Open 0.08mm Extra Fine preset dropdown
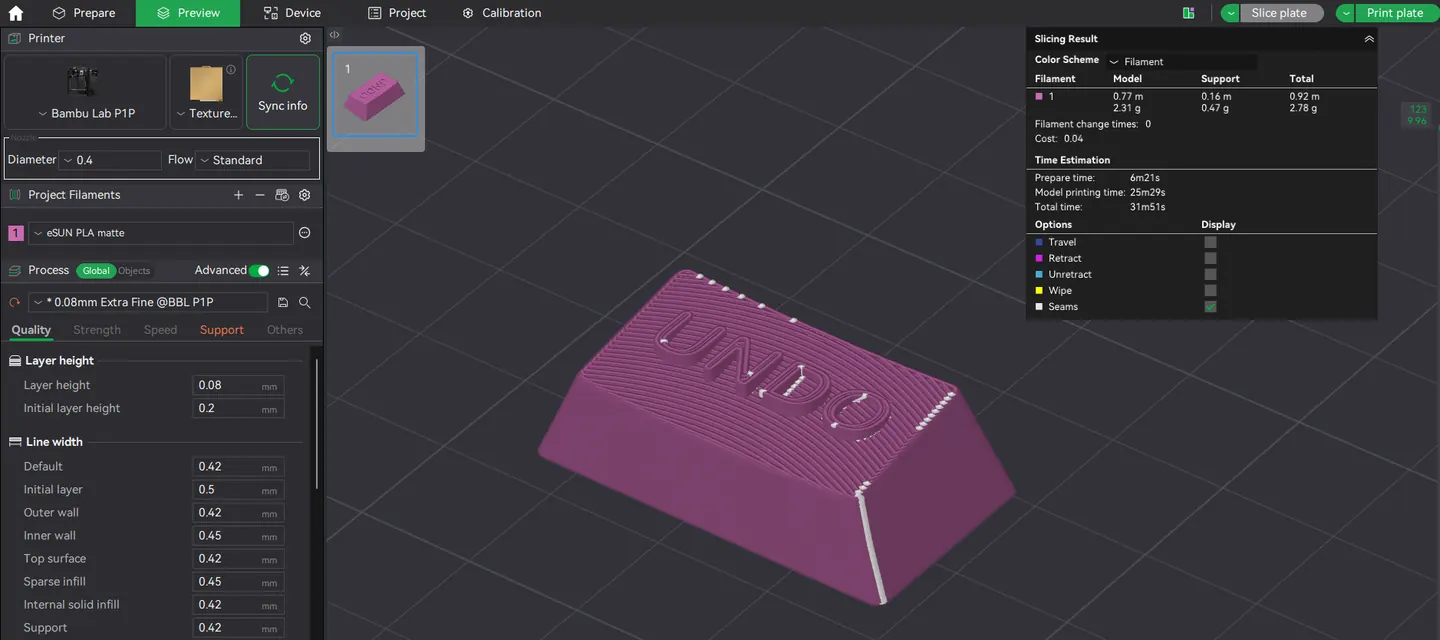This screenshot has height=640, width=1440. coord(148,302)
